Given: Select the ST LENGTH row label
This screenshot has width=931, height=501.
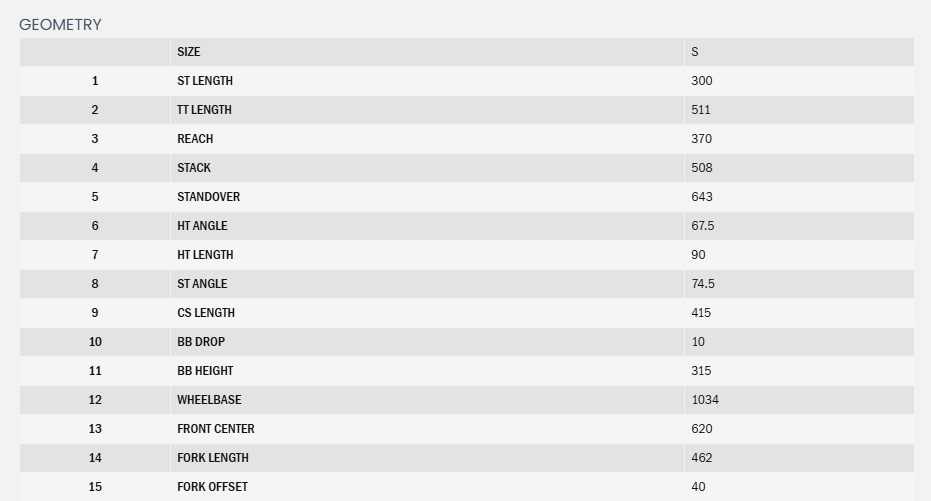Looking at the screenshot, I should coord(205,81).
